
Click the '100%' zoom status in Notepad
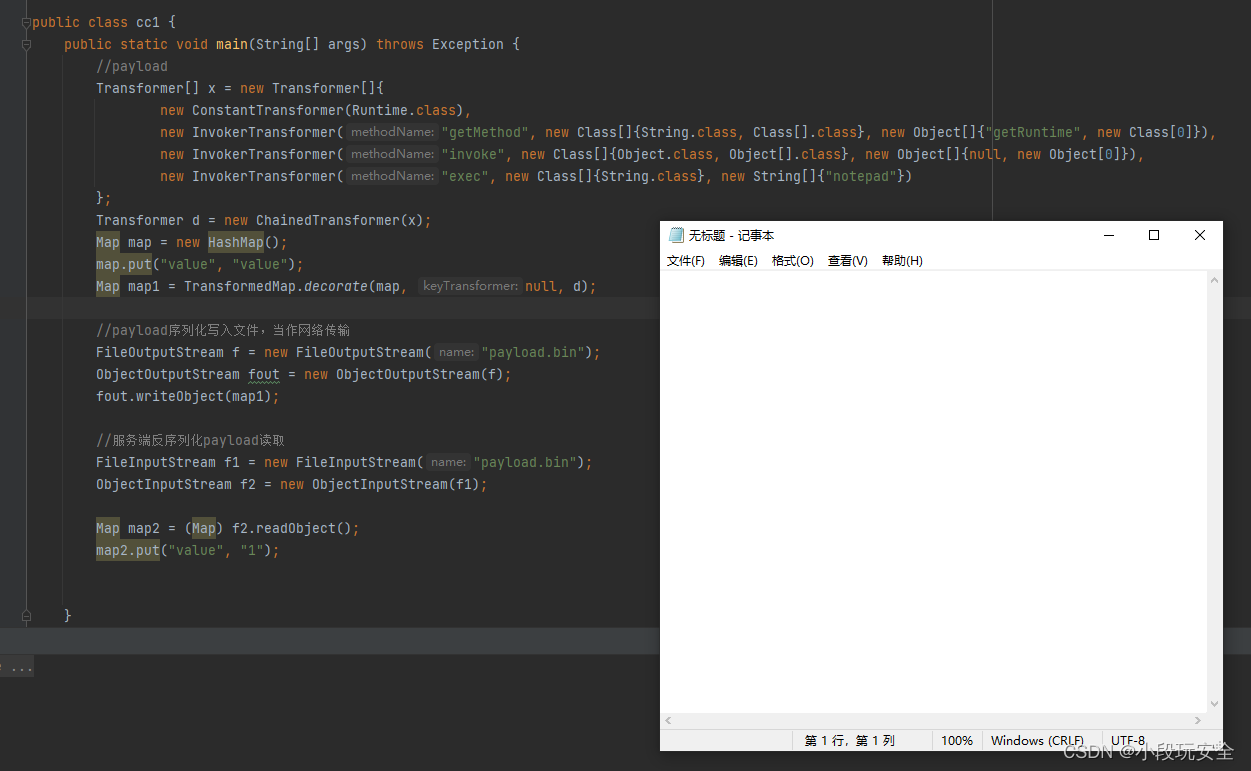coord(957,741)
